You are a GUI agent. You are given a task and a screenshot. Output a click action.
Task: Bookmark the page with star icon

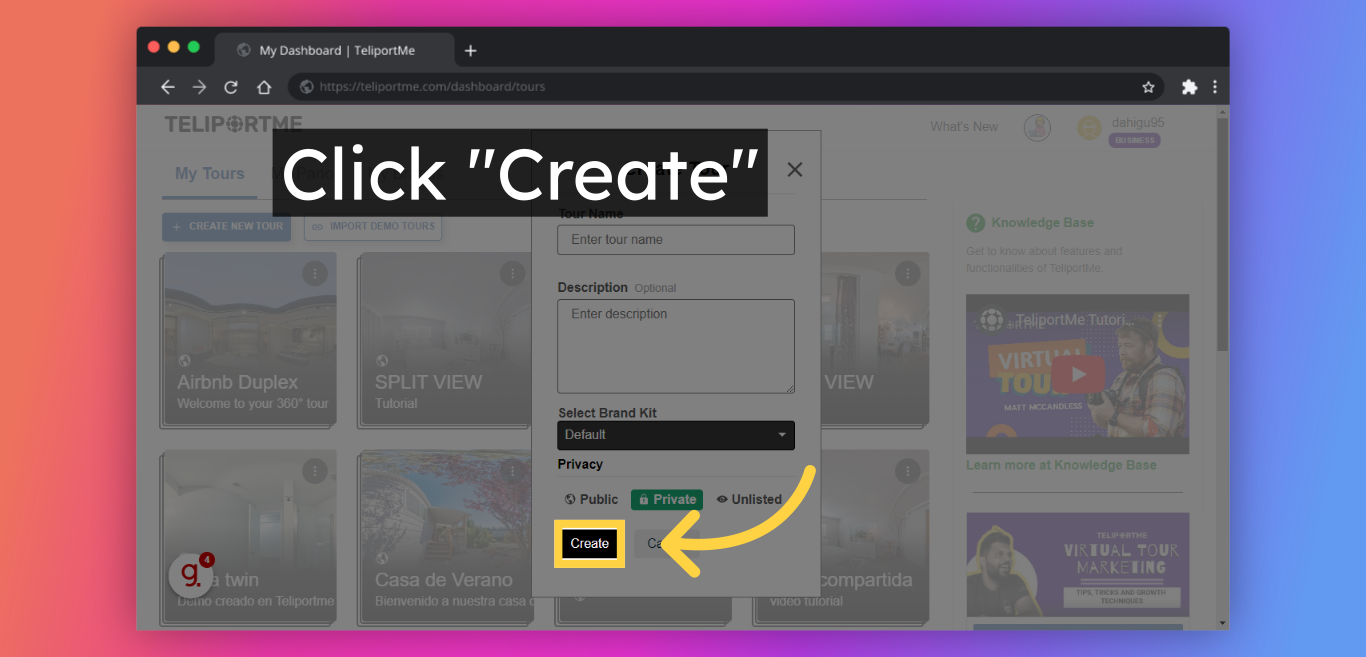point(1148,87)
